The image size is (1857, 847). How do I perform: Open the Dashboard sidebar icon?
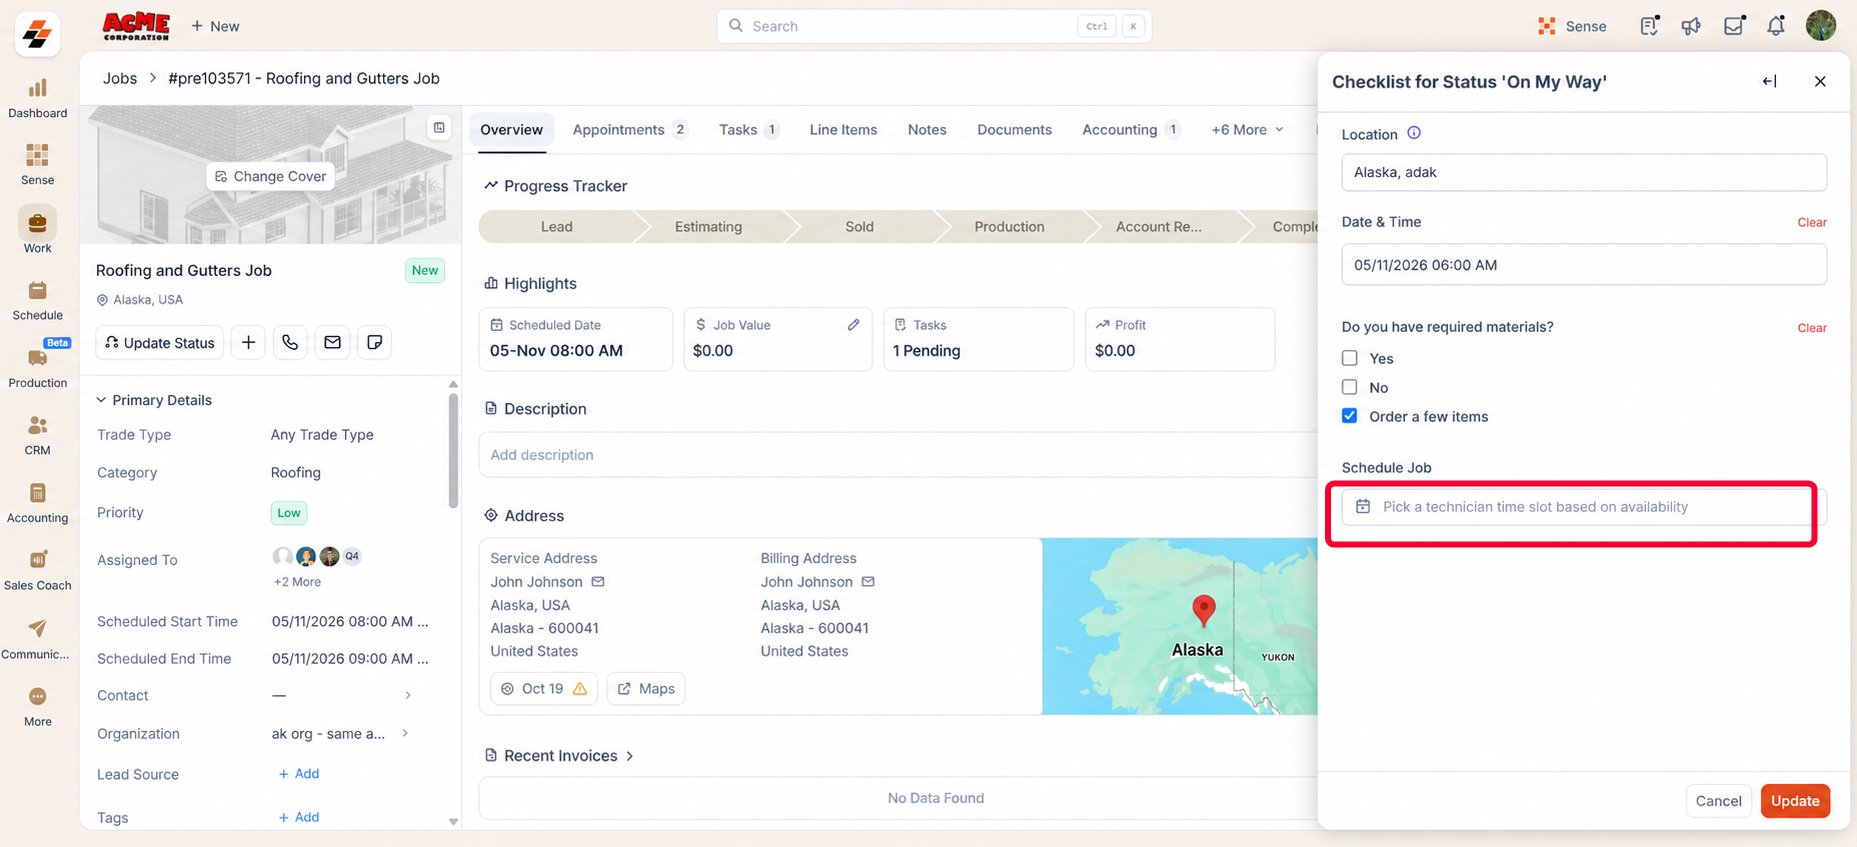[x=37, y=98]
